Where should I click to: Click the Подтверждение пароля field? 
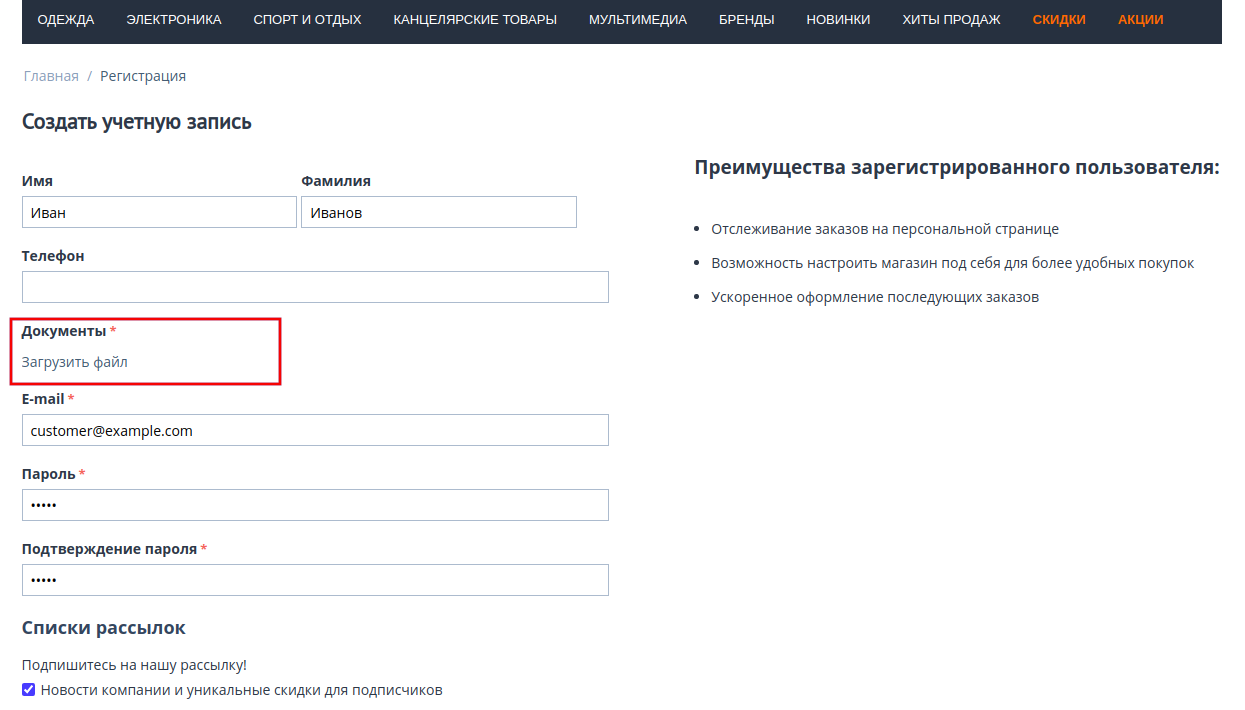(x=315, y=580)
